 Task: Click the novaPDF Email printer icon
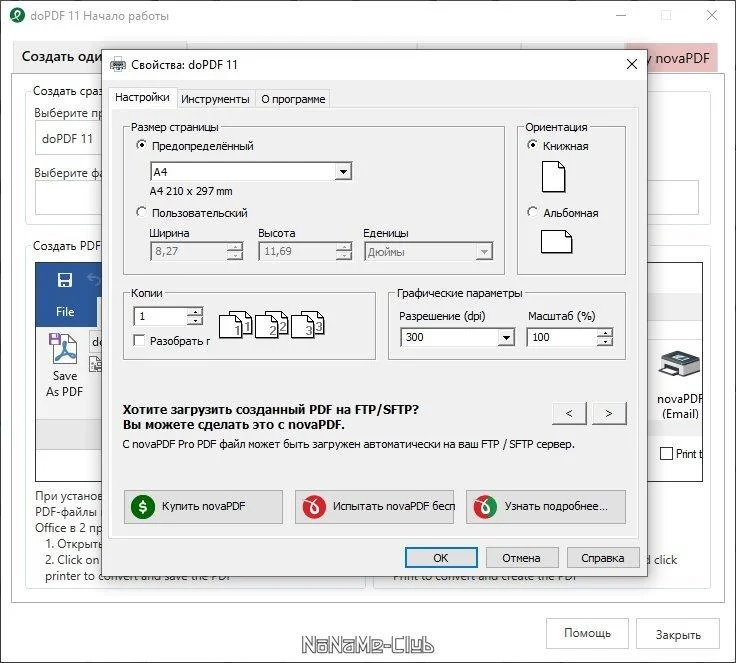click(x=679, y=365)
